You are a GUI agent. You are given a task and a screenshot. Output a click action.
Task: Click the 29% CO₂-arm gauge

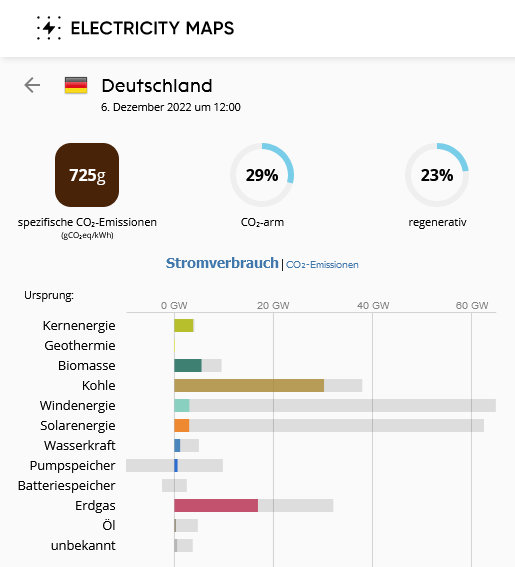(x=262, y=175)
